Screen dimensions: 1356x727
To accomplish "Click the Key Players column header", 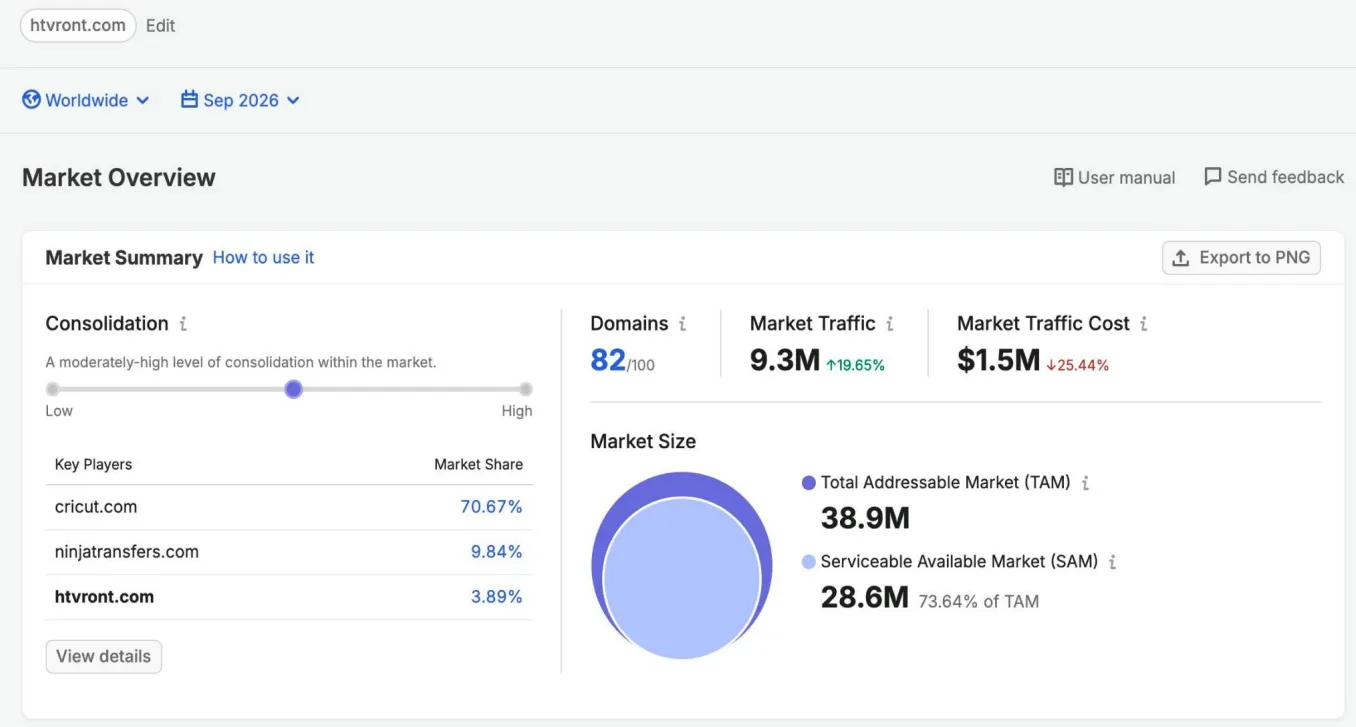I will coord(93,465).
